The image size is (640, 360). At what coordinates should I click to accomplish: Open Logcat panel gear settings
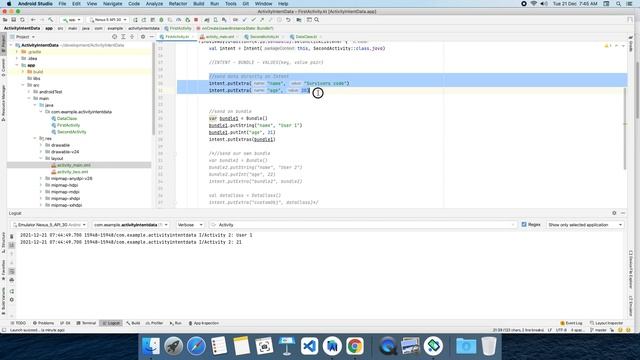pos(614,213)
